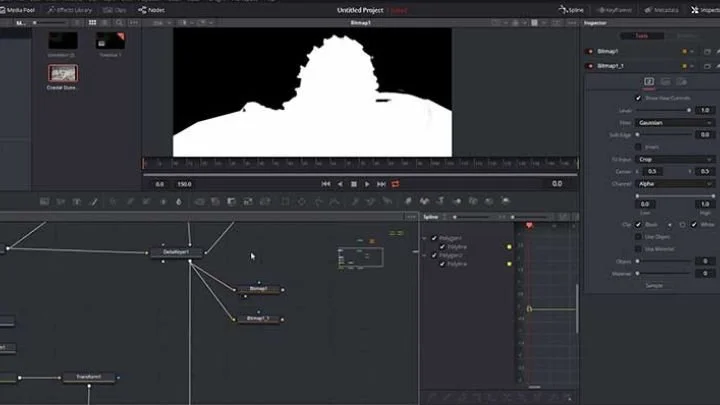
Task: Toggle the Keyframes panel button
Action: [x=614, y=10]
